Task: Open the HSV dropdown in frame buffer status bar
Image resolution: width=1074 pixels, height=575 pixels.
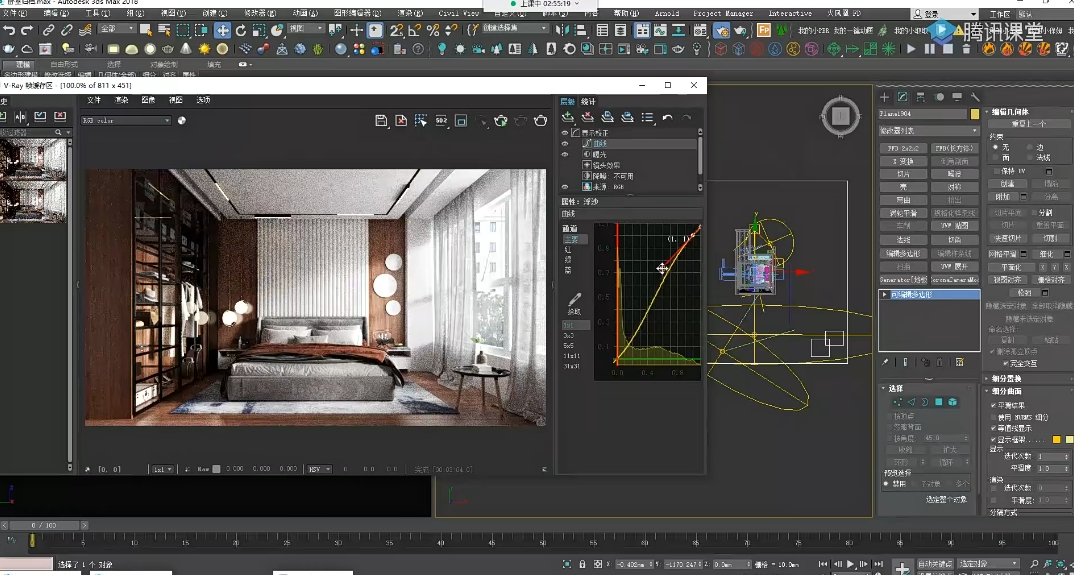Action: 319,469
